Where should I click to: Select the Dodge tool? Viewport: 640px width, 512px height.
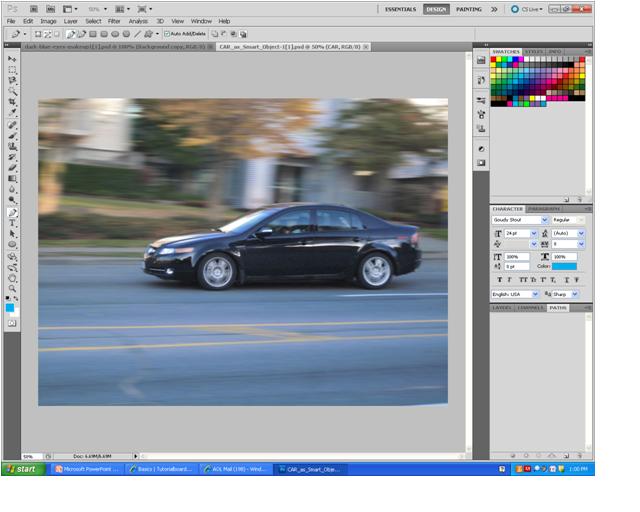[12, 200]
